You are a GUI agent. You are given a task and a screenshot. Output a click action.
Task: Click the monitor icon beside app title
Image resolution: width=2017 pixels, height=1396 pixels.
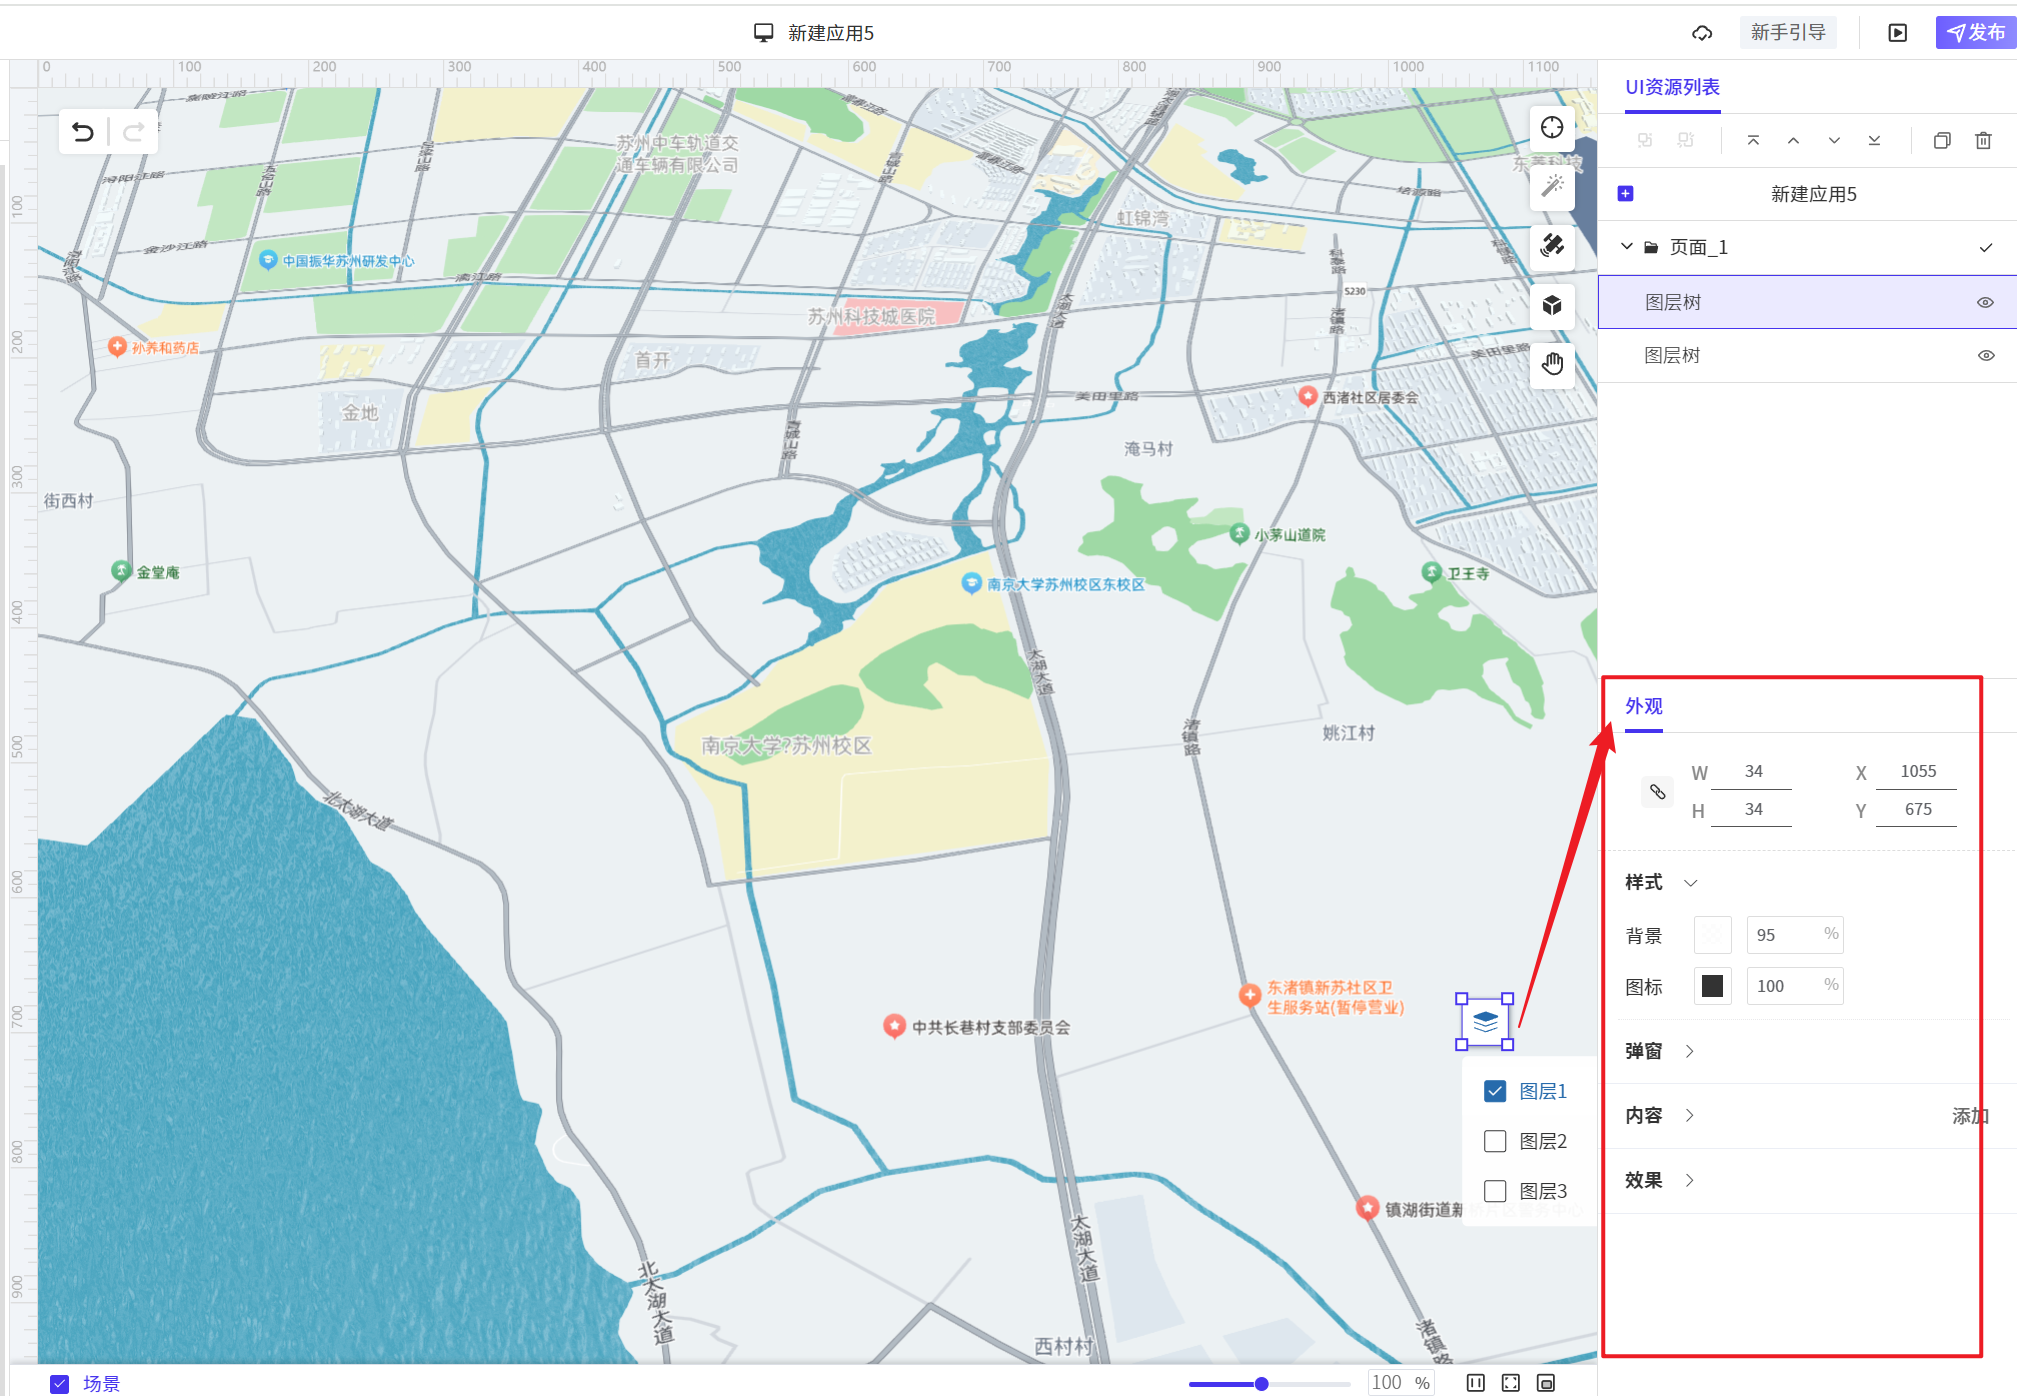coord(764,33)
